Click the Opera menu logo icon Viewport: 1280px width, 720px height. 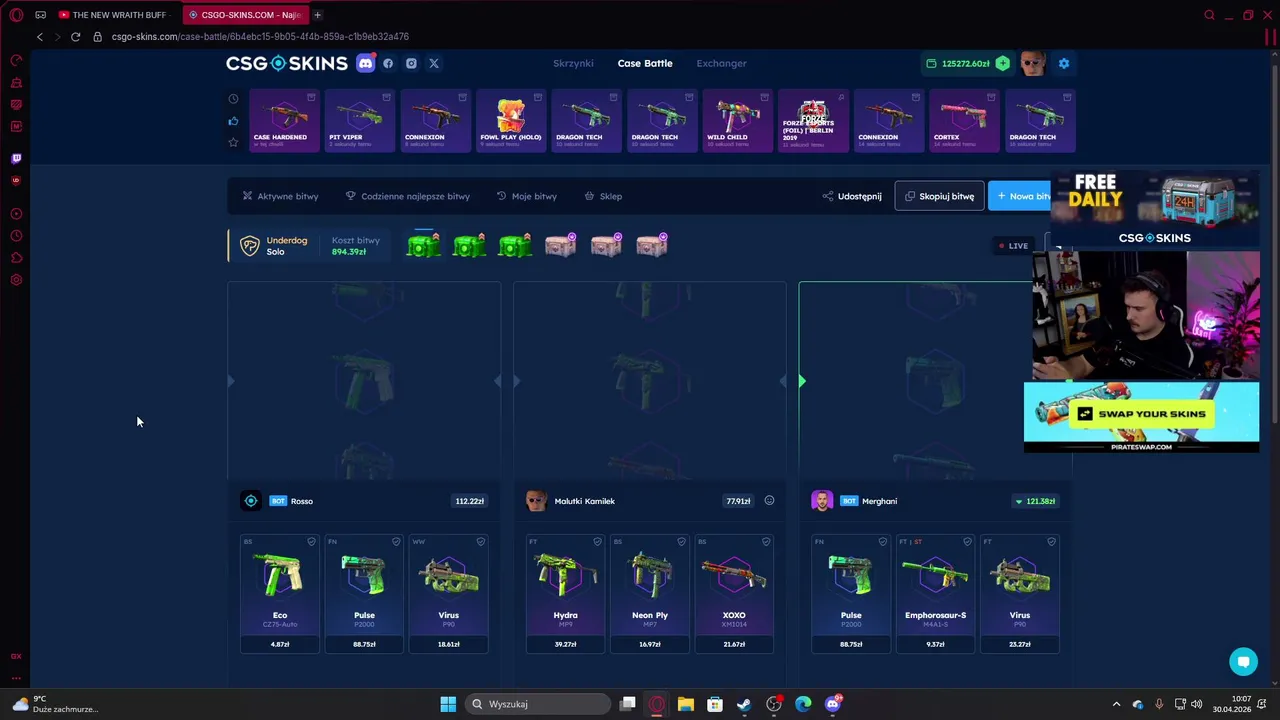[16, 15]
